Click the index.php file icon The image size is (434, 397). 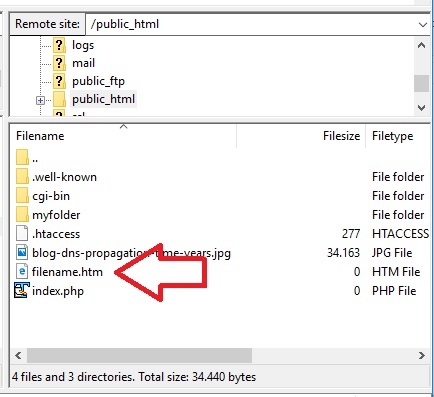(x=22, y=291)
